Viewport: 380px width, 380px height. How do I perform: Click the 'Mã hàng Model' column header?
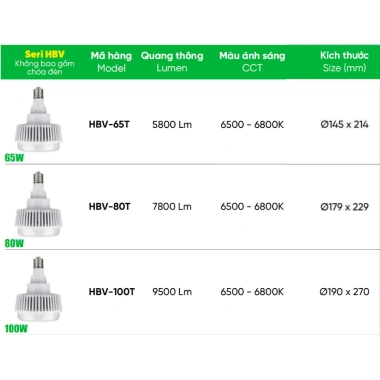point(111,62)
